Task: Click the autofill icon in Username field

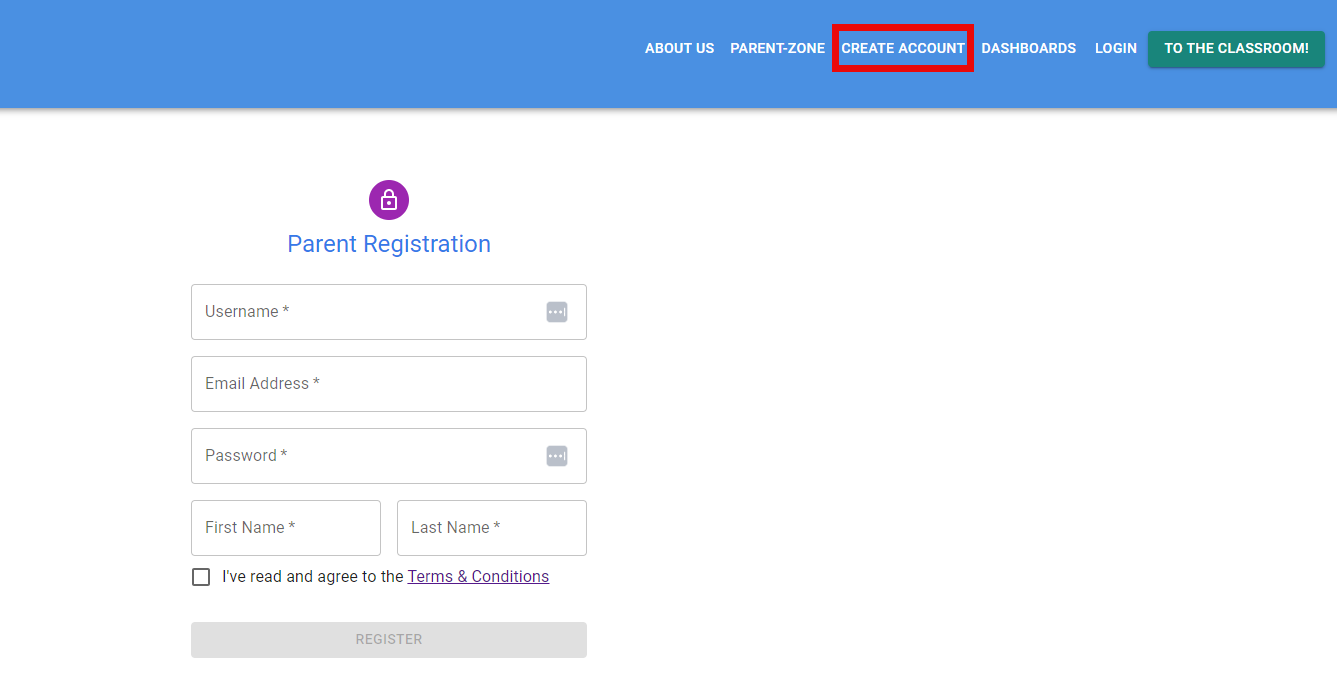Action: point(557,312)
